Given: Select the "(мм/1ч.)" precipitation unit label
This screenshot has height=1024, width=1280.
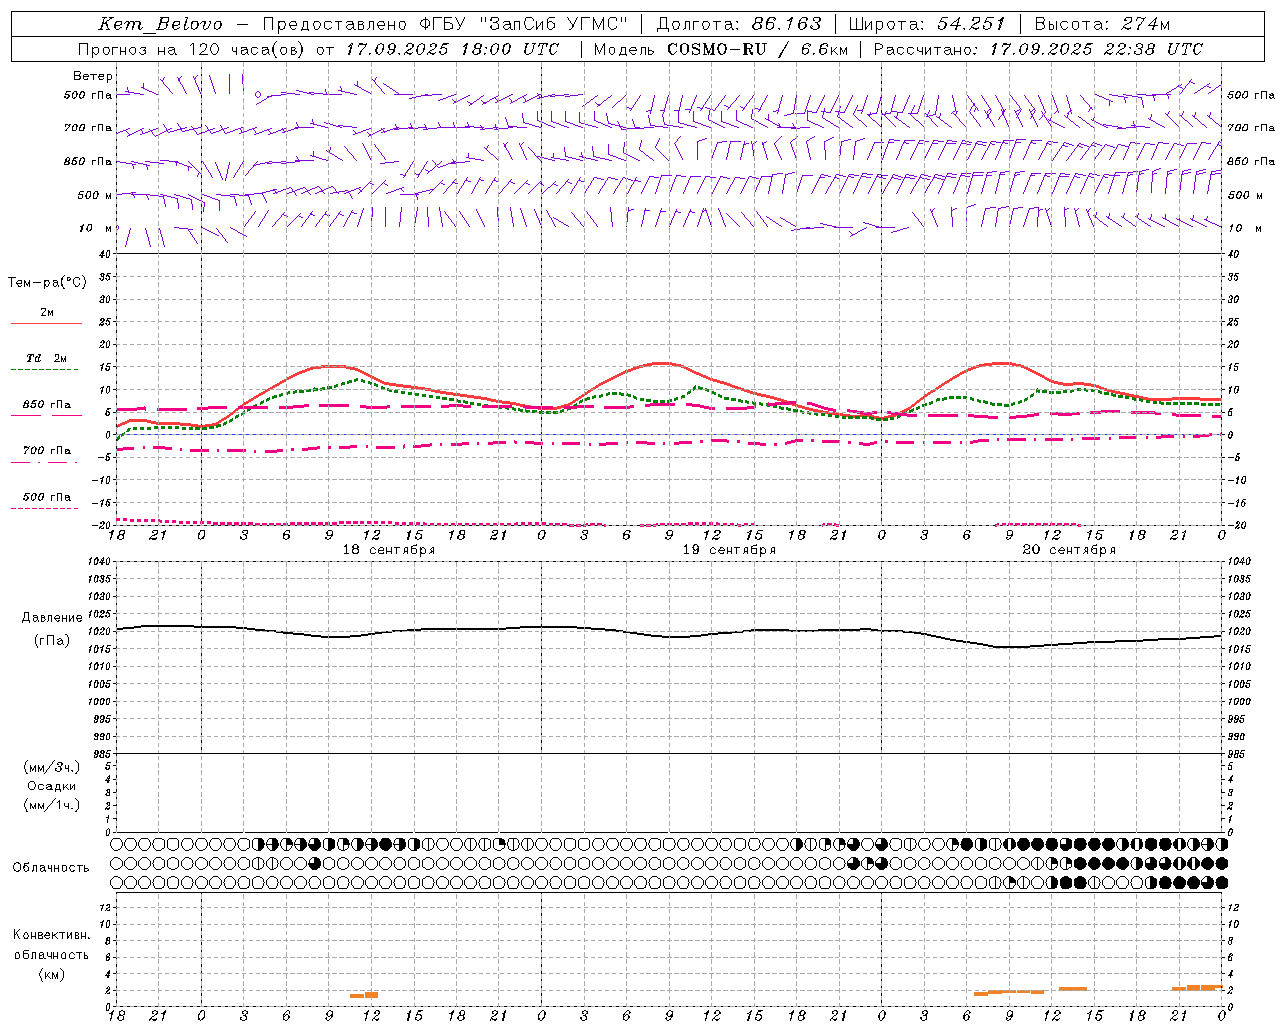Looking at the screenshot, I should point(52,805).
